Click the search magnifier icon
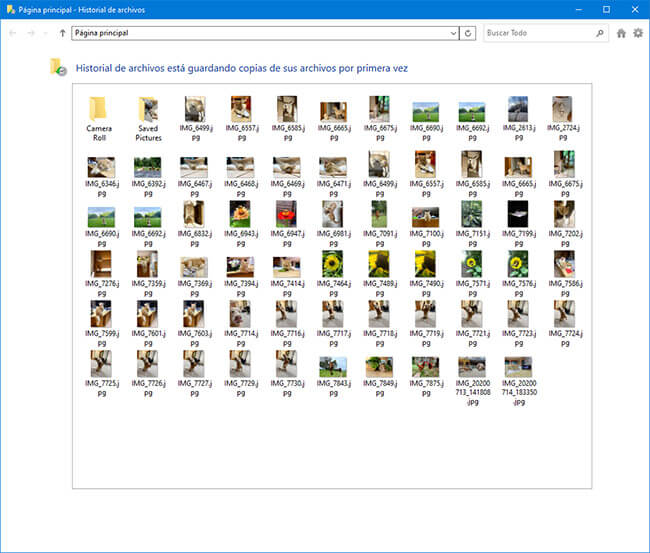Screen dimensions: 650x553 [600, 33]
